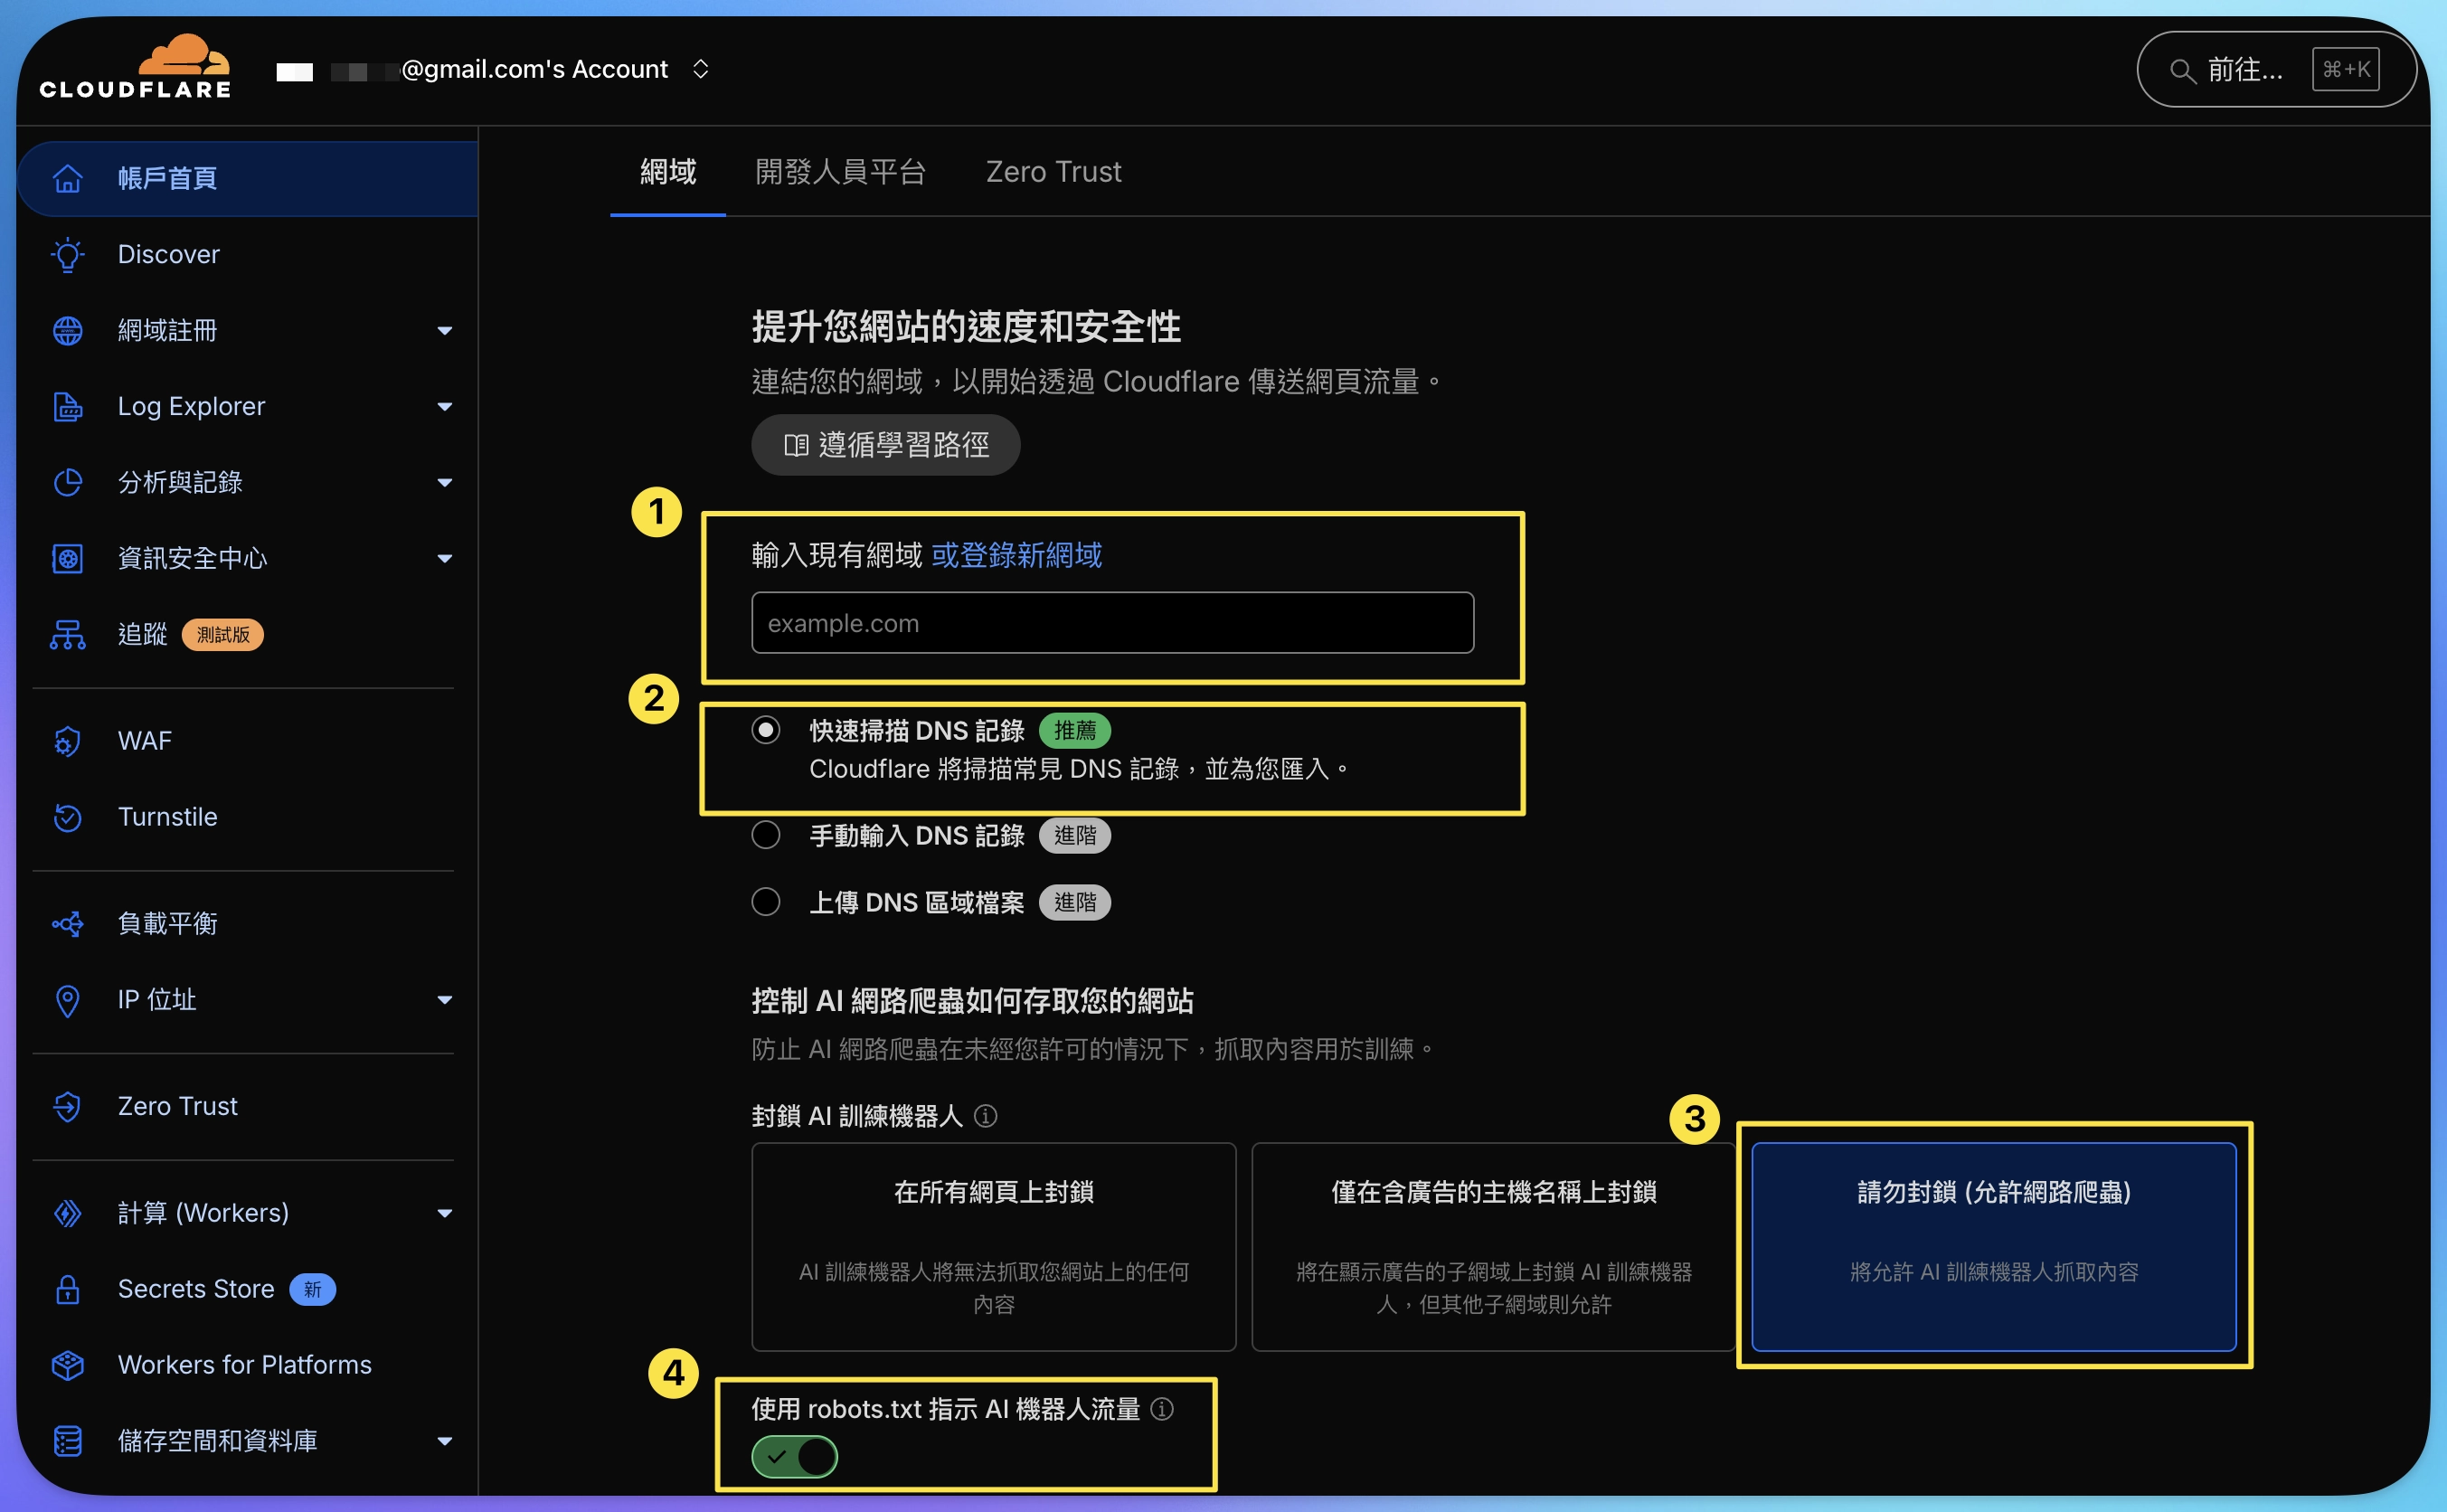
Task: Expand the Log Explorer sidebar section
Action: (445, 407)
